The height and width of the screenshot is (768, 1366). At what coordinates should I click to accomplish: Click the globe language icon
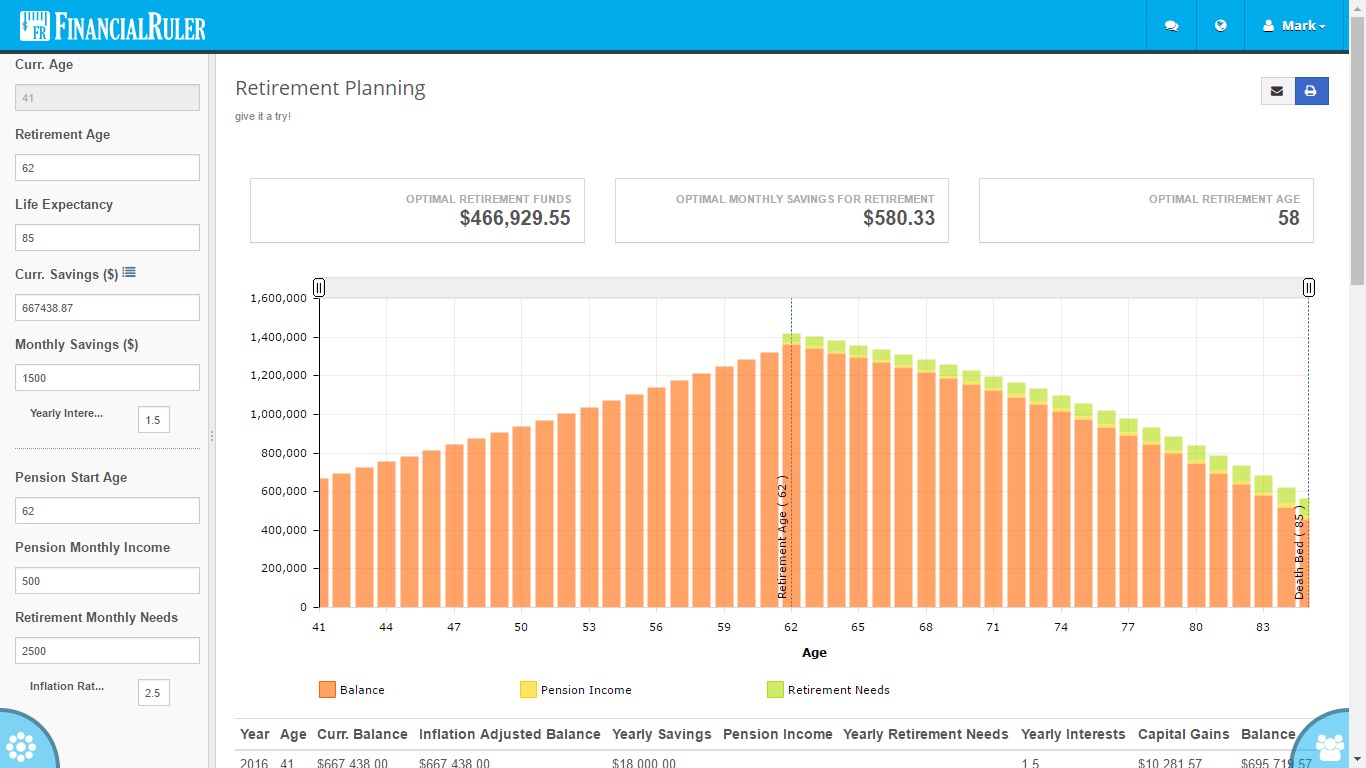tap(1221, 26)
